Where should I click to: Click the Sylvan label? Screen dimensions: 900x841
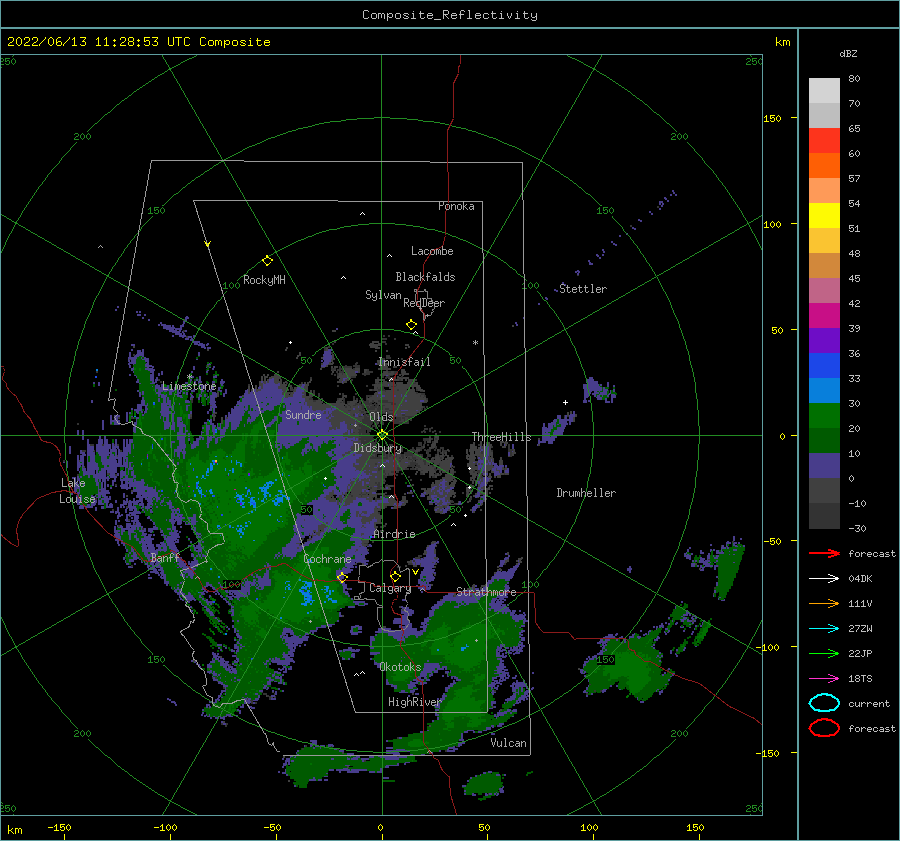(x=383, y=295)
